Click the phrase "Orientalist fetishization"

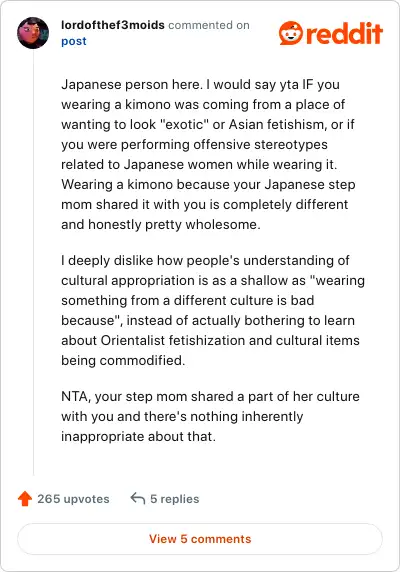pos(173,340)
